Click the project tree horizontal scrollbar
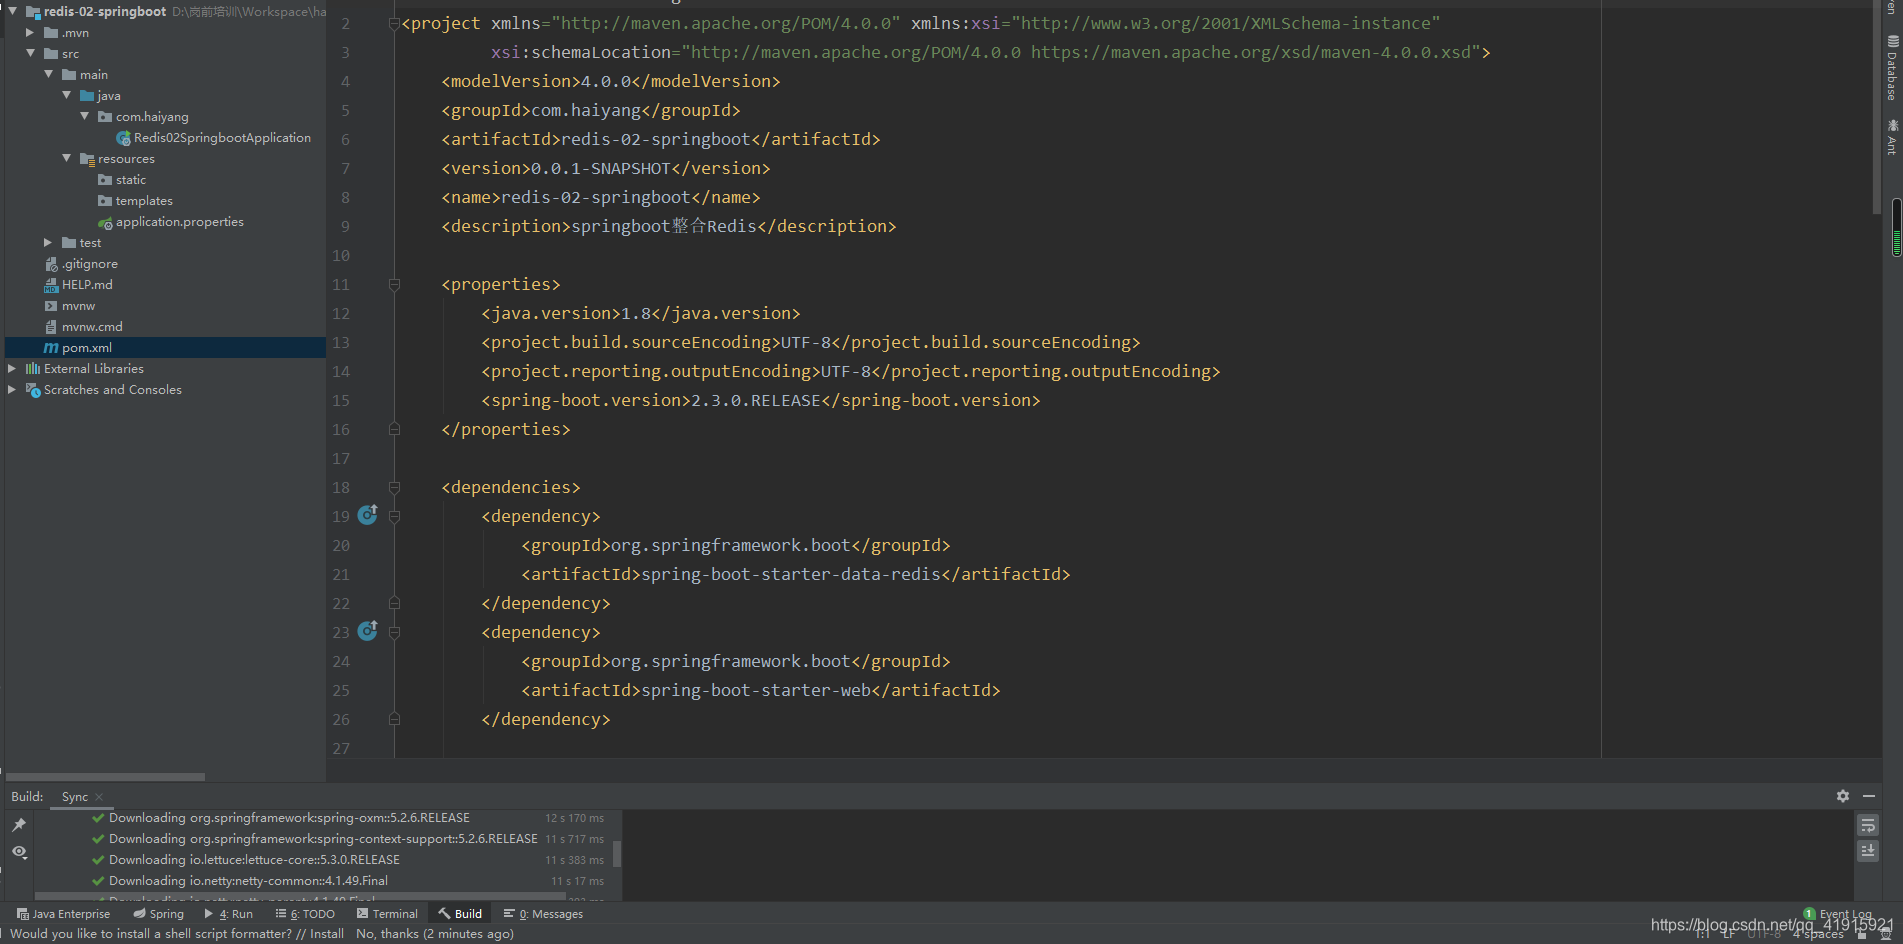Viewport: 1903px width, 944px height. 105,777
